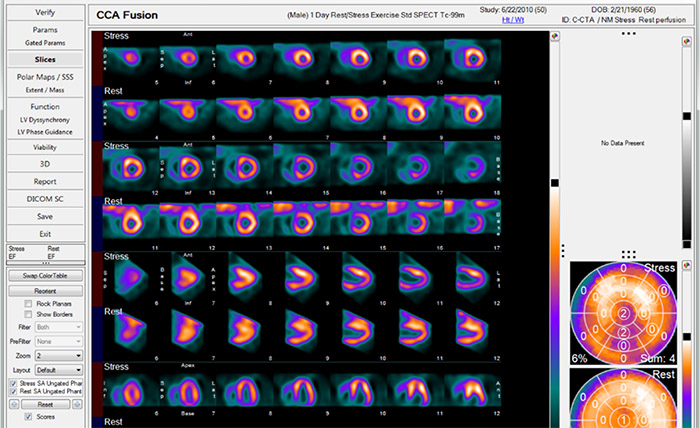The width and height of the screenshot is (700, 428).
Task: Open the Viability page
Action: (x=46, y=147)
